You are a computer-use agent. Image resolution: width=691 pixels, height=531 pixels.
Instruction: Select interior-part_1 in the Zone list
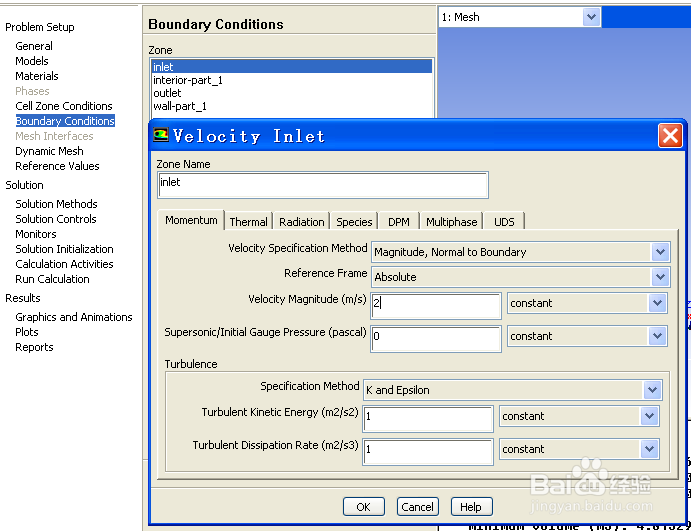point(291,80)
